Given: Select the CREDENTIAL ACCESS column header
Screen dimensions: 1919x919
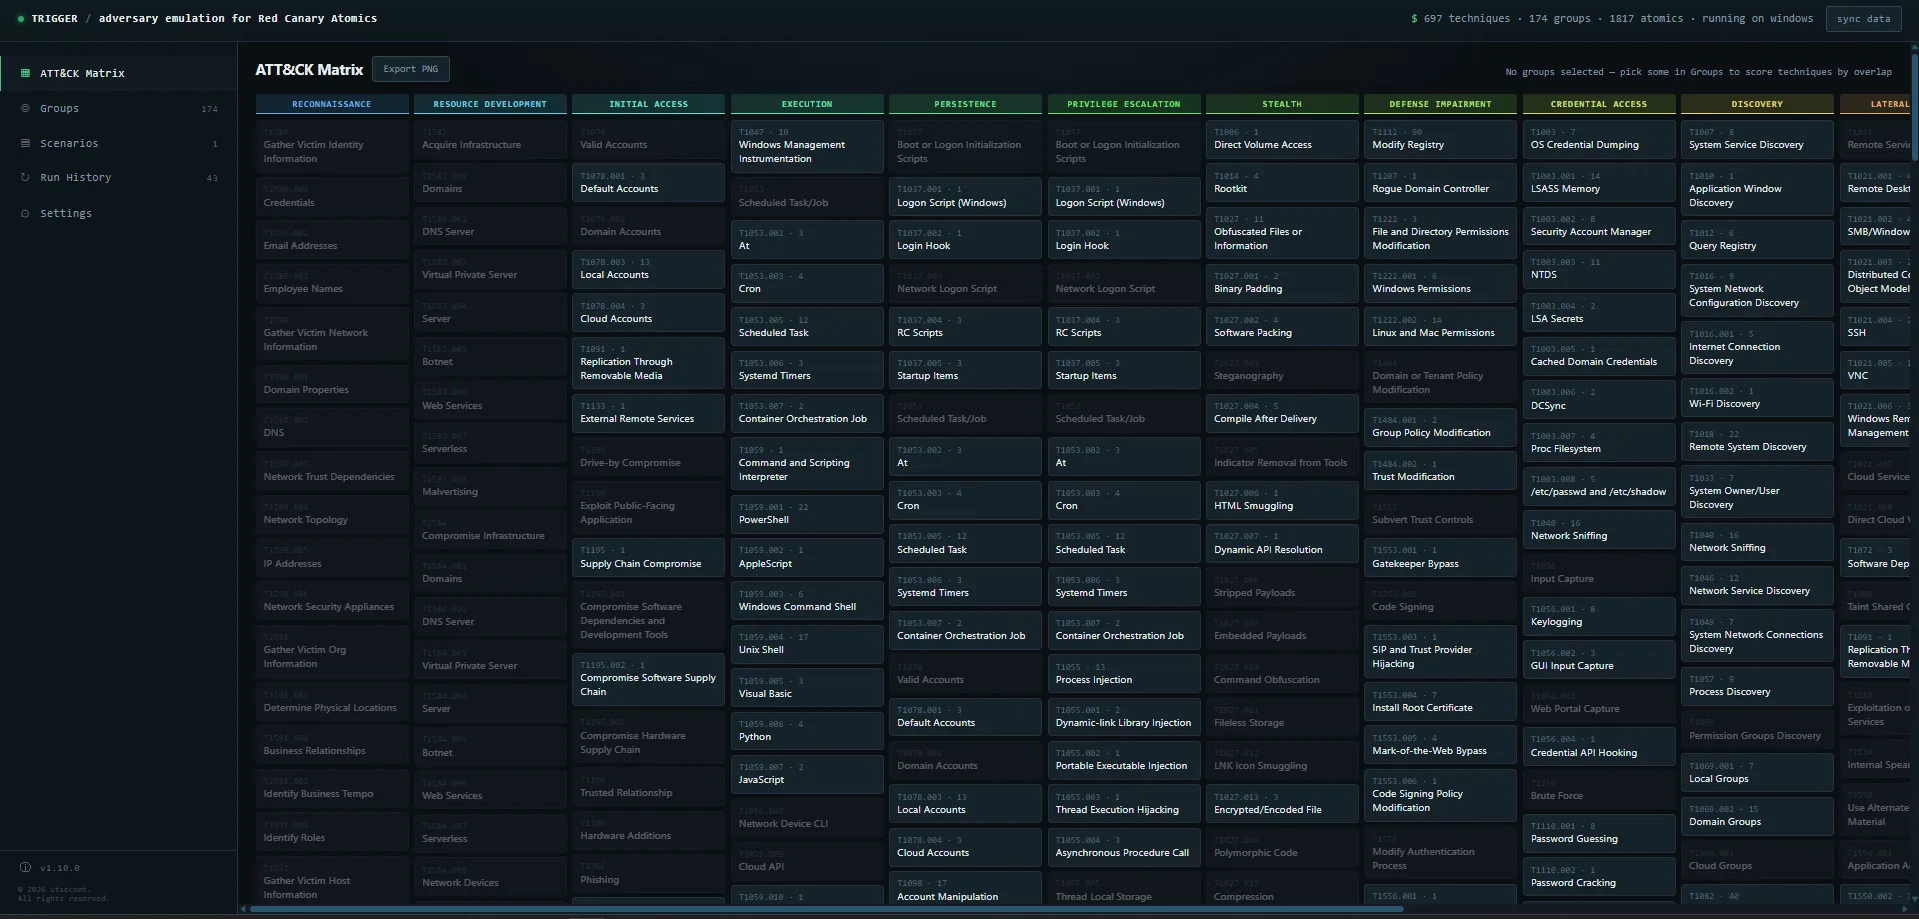Looking at the screenshot, I should tap(1598, 104).
